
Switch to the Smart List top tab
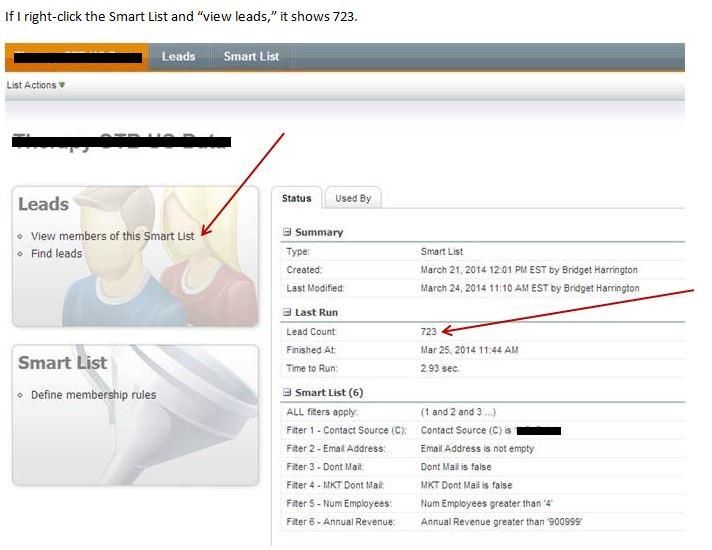pyautogui.click(x=251, y=57)
